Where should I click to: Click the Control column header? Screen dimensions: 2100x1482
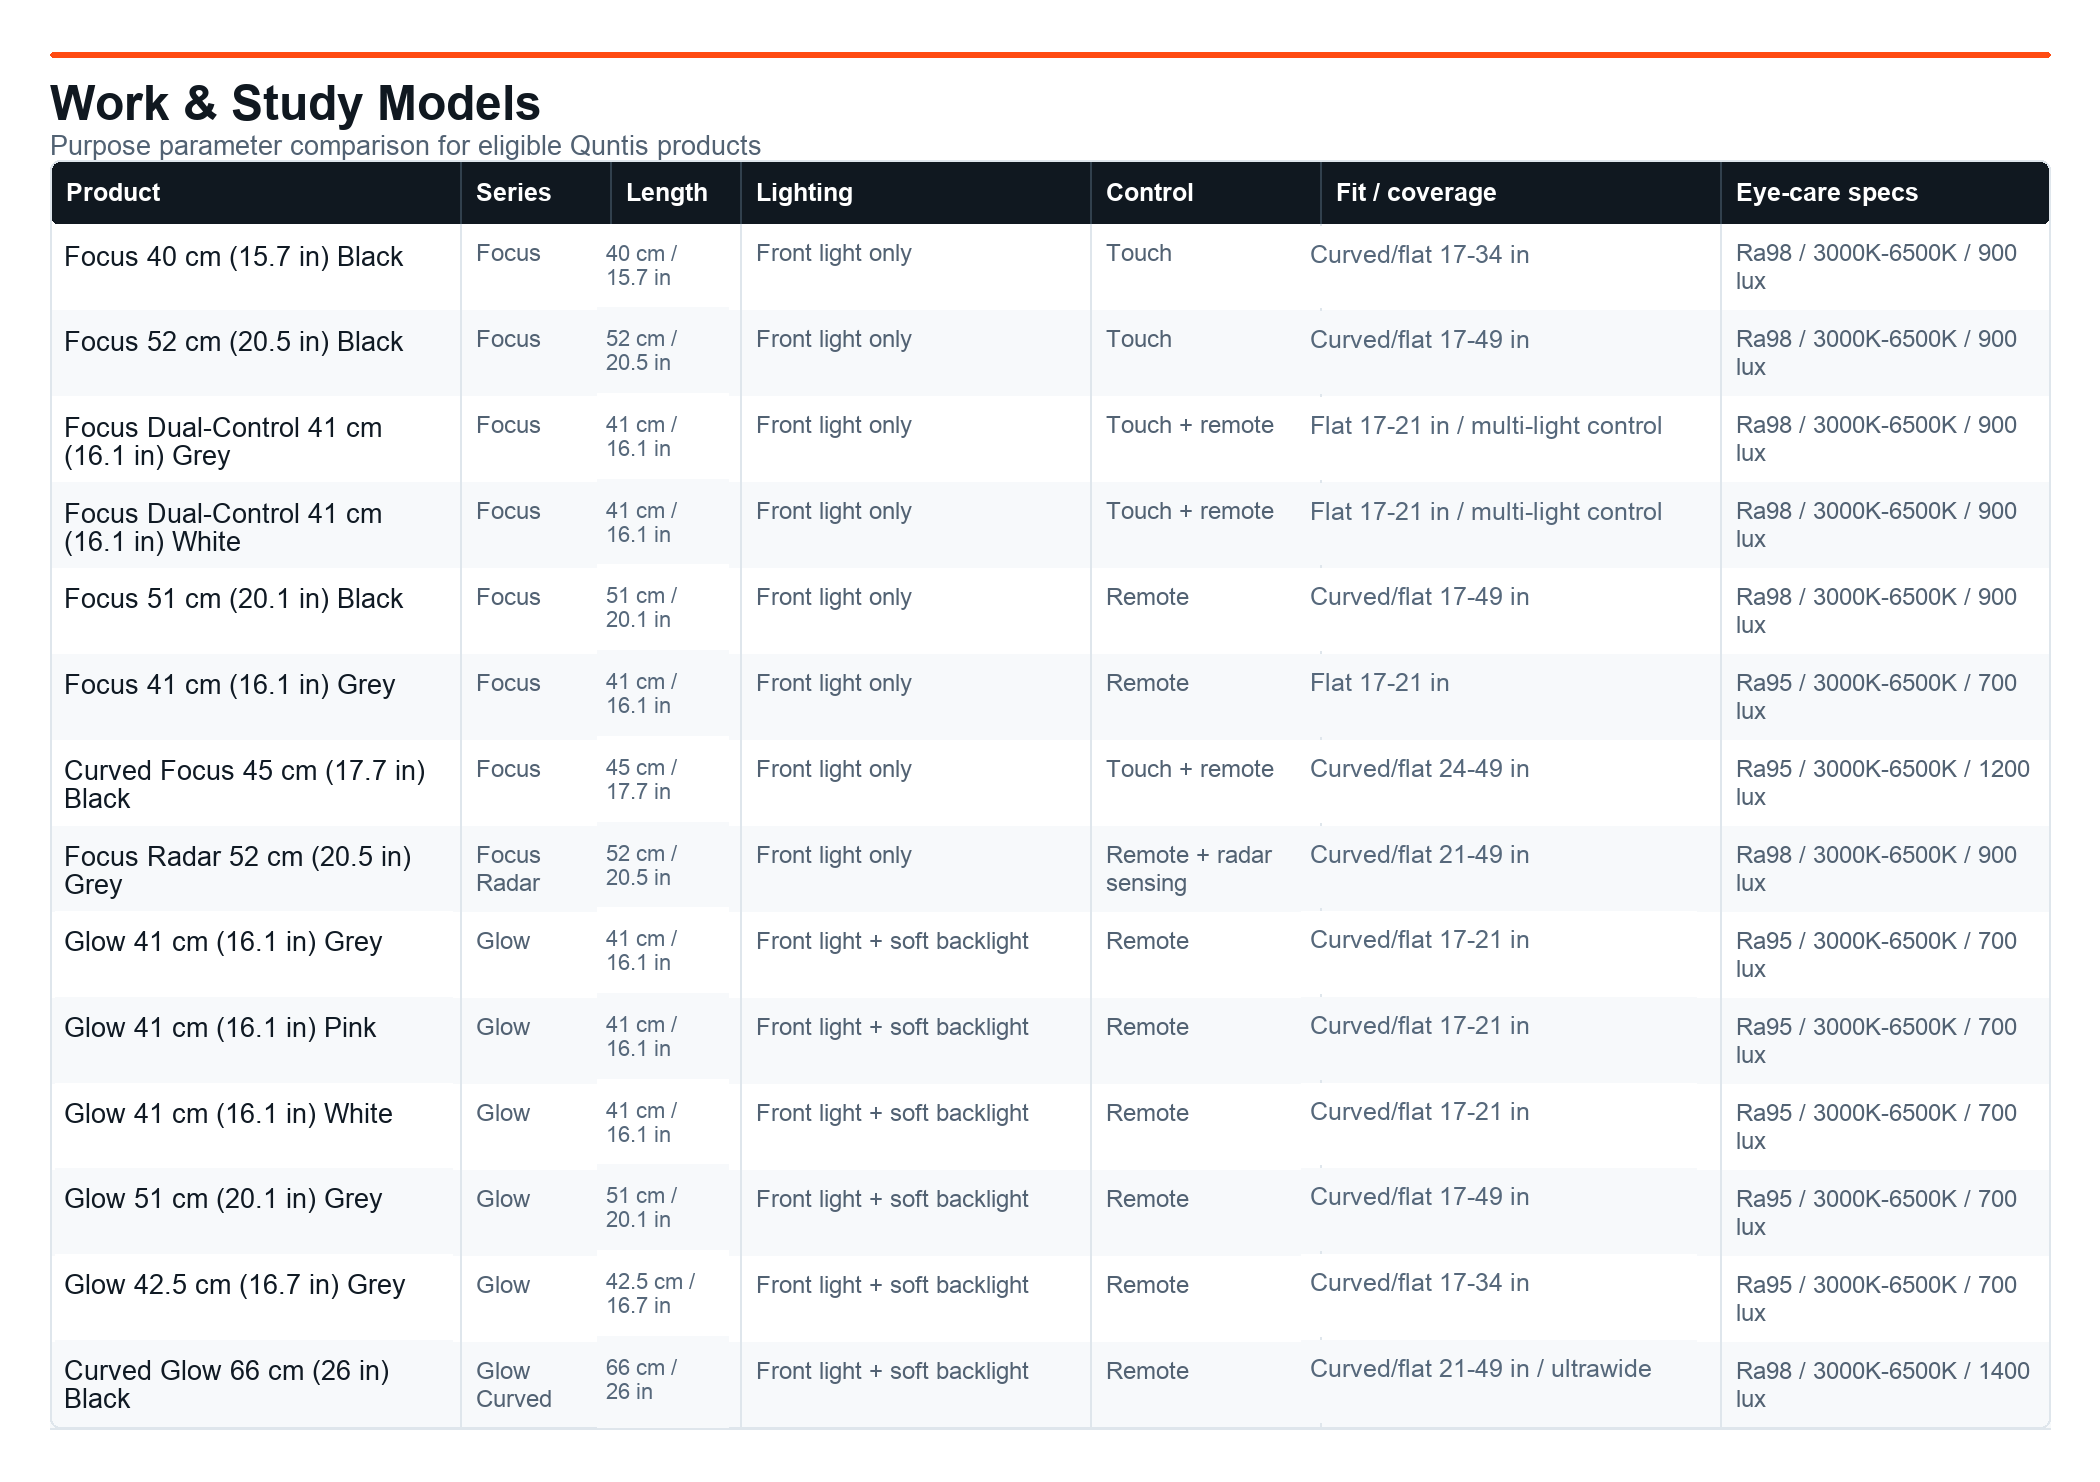(x=1206, y=193)
